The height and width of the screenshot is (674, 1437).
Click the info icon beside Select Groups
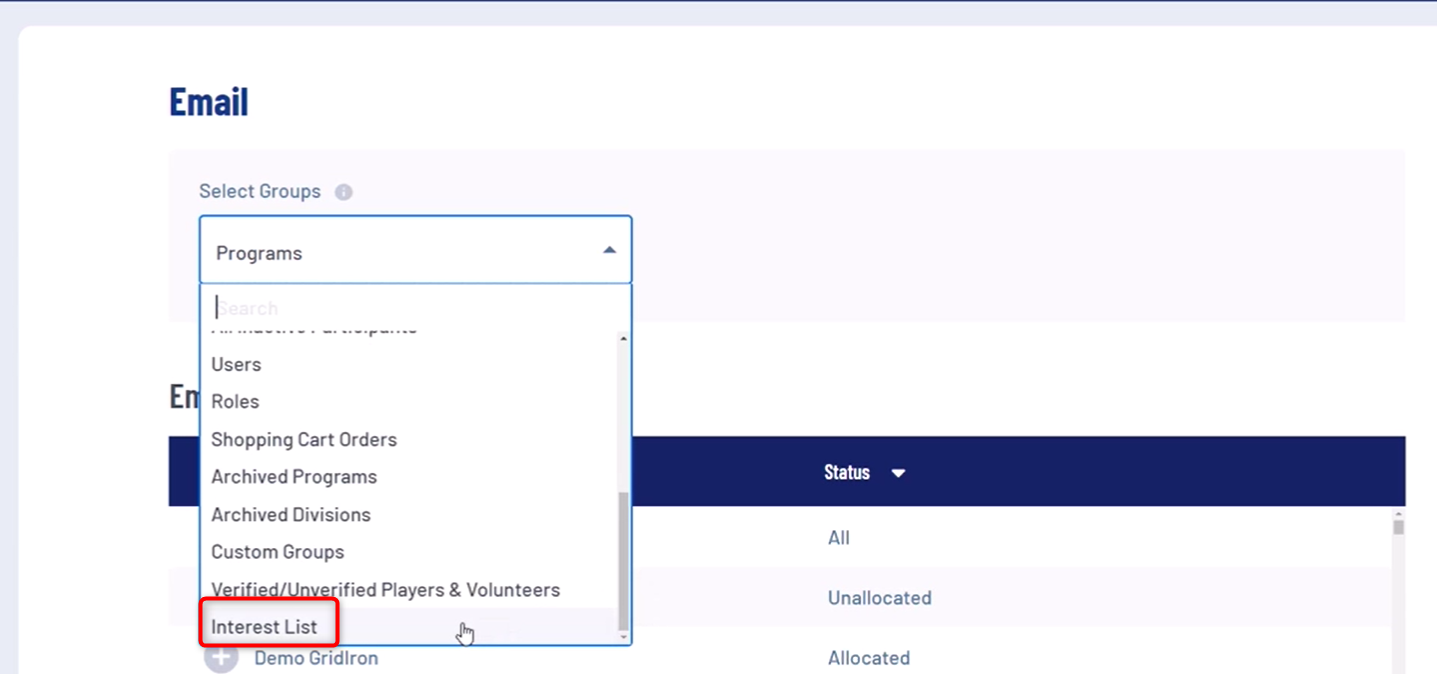(343, 192)
